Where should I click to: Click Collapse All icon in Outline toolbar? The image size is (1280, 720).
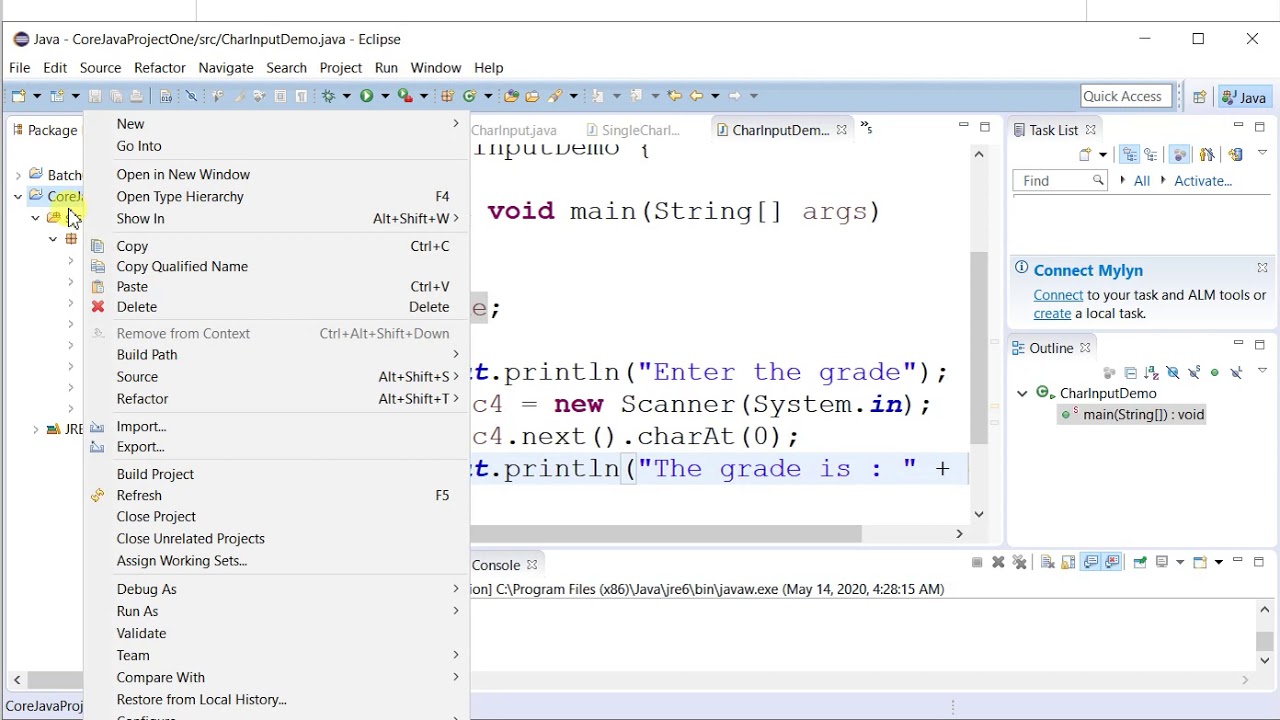pyautogui.click(x=1130, y=372)
